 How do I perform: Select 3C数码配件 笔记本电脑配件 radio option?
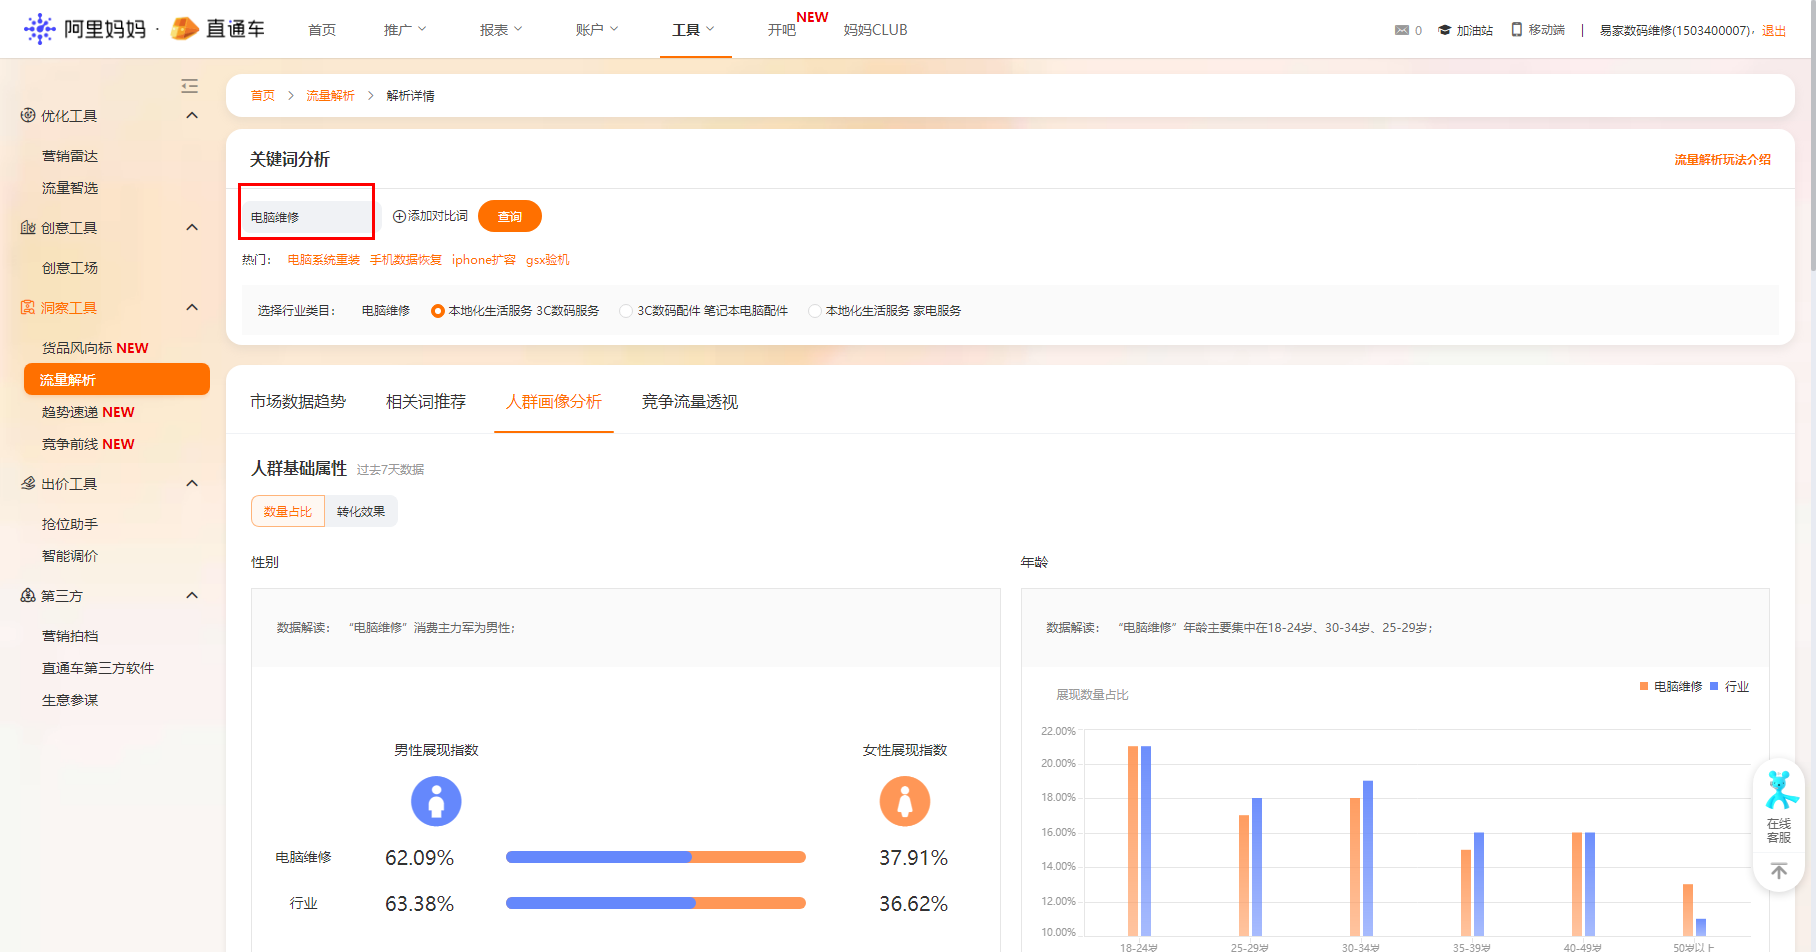pos(626,311)
